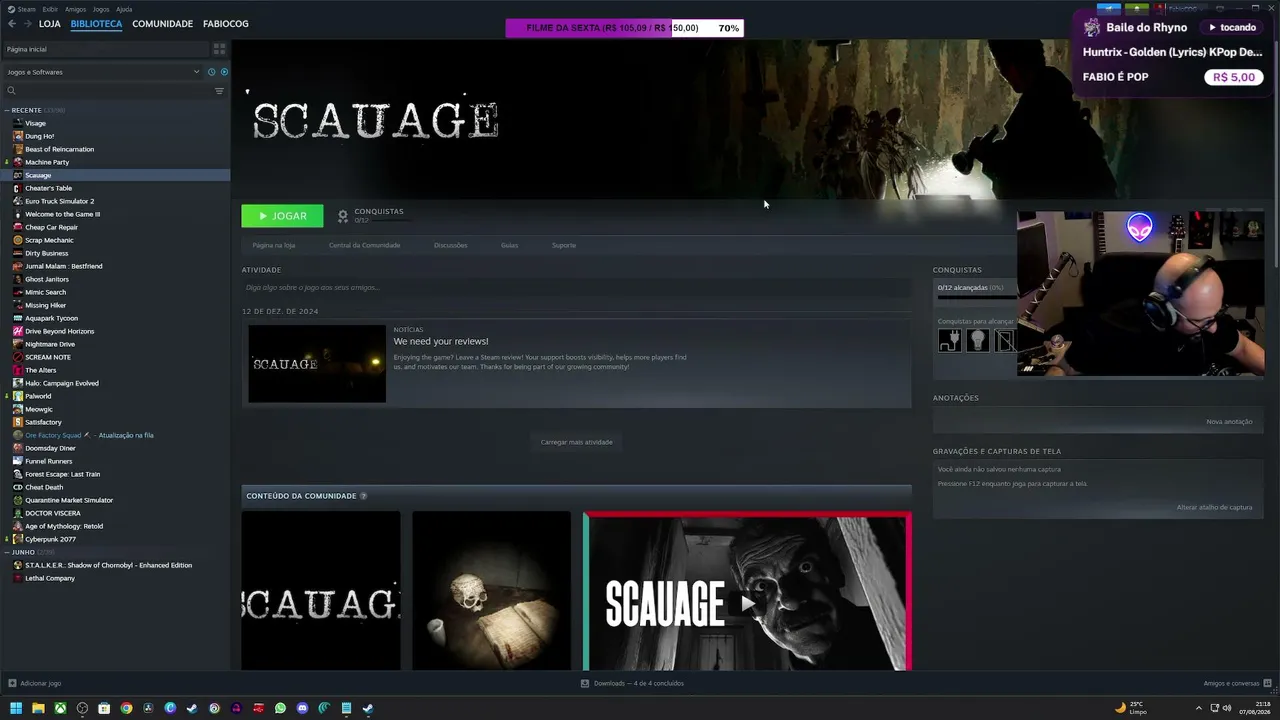Switch library to grid collections view
The width and height of the screenshot is (1280, 720).
pyautogui.click(x=219, y=49)
